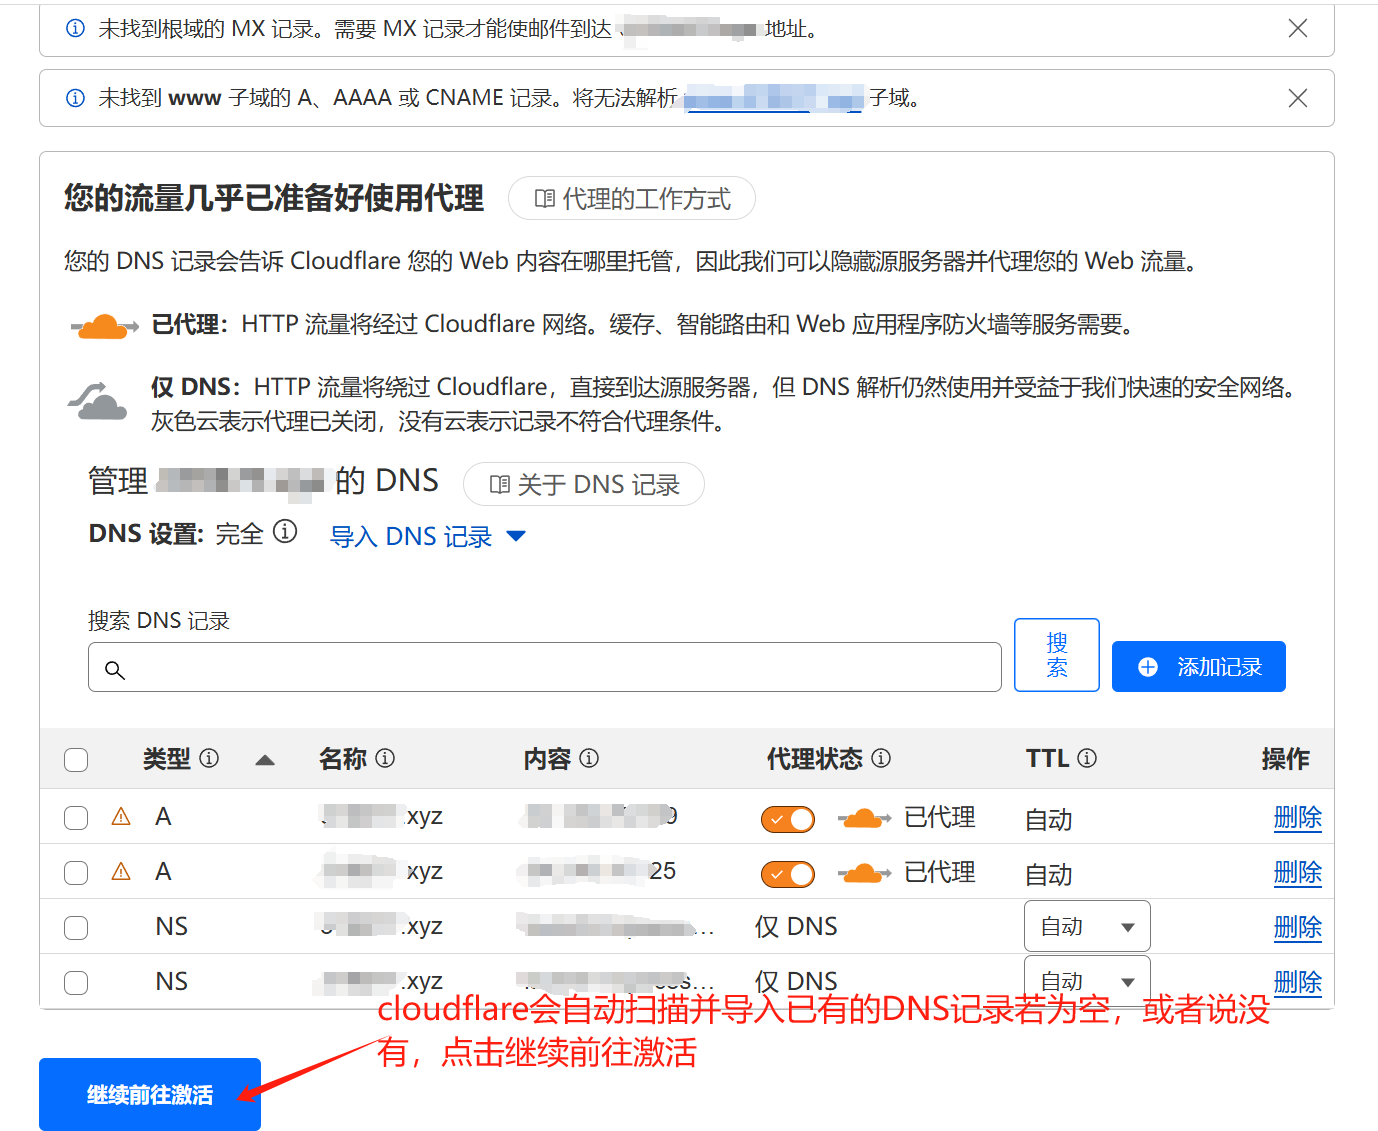This screenshot has width=1378, height=1131.
Task: Click the orange cloud icon on the first A record
Action: tap(864, 819)
